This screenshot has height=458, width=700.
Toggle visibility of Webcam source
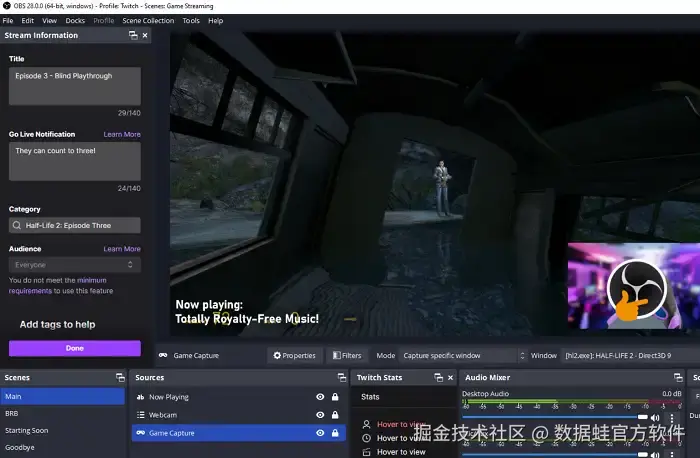pyautogui.click(x=320, y=415)
